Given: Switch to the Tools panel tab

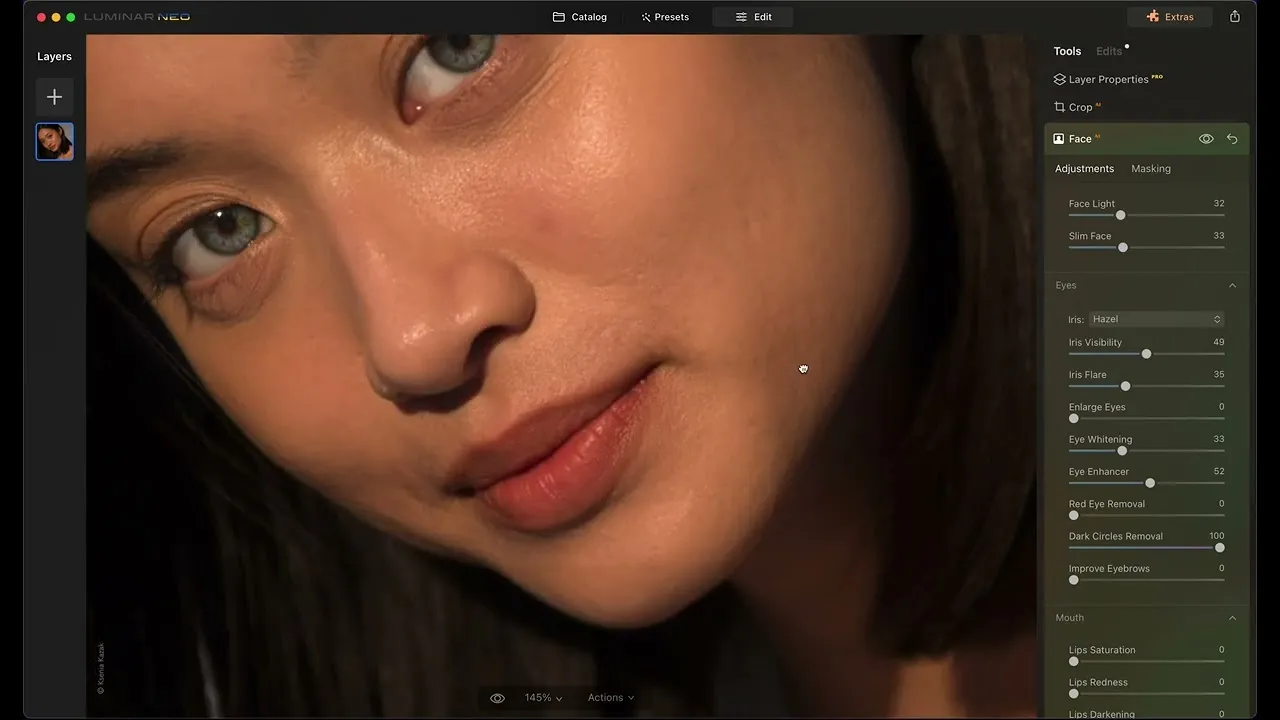Looking at the screenshot, I should click(1067, 51).
